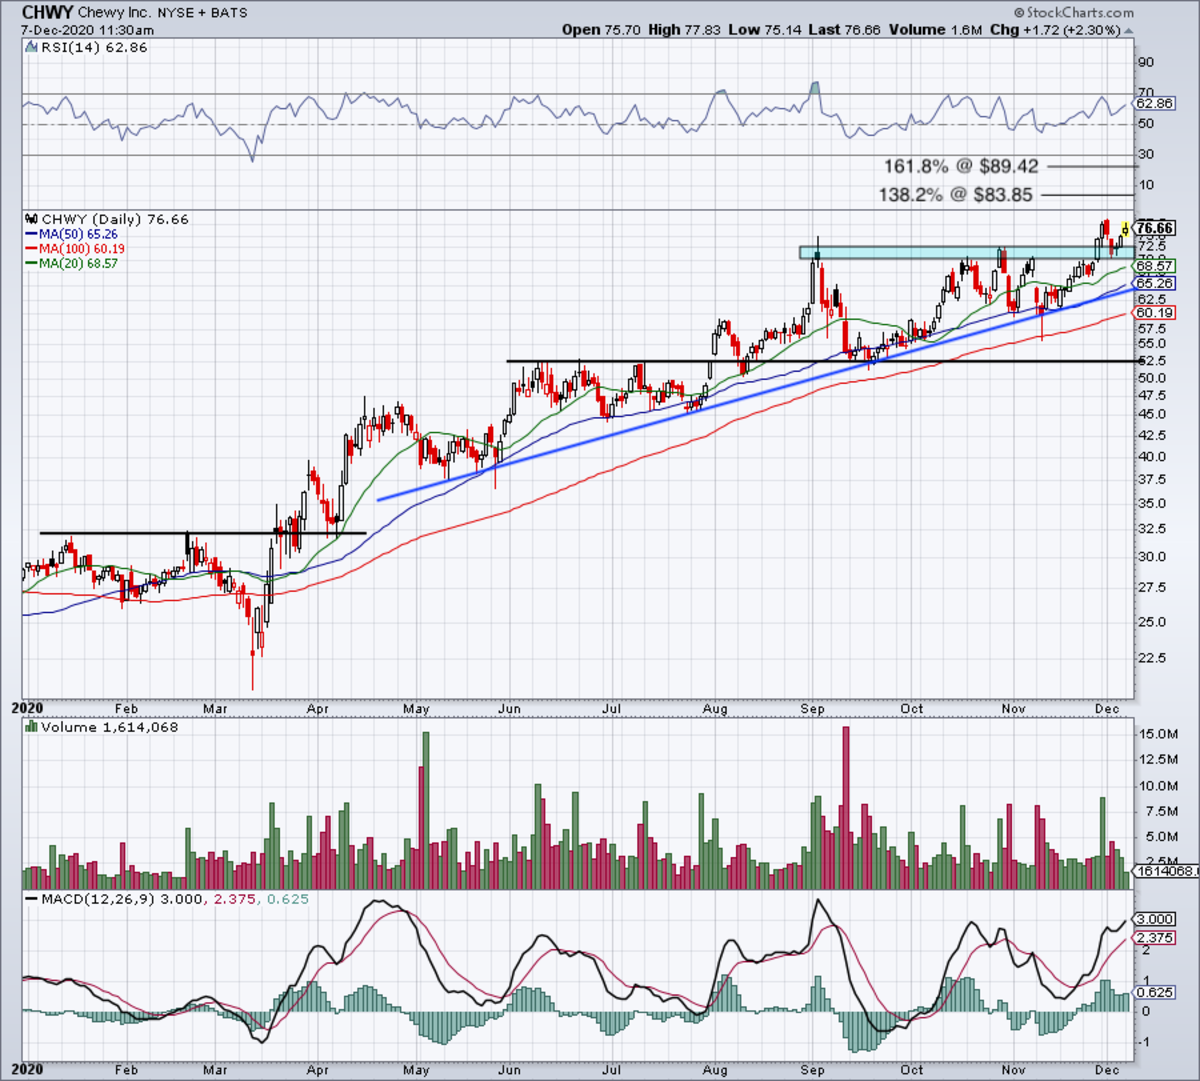1200x1081 pixels.
Task: Click the 76.66 last-price tag on price axis
Action: tap(1155, 228)
